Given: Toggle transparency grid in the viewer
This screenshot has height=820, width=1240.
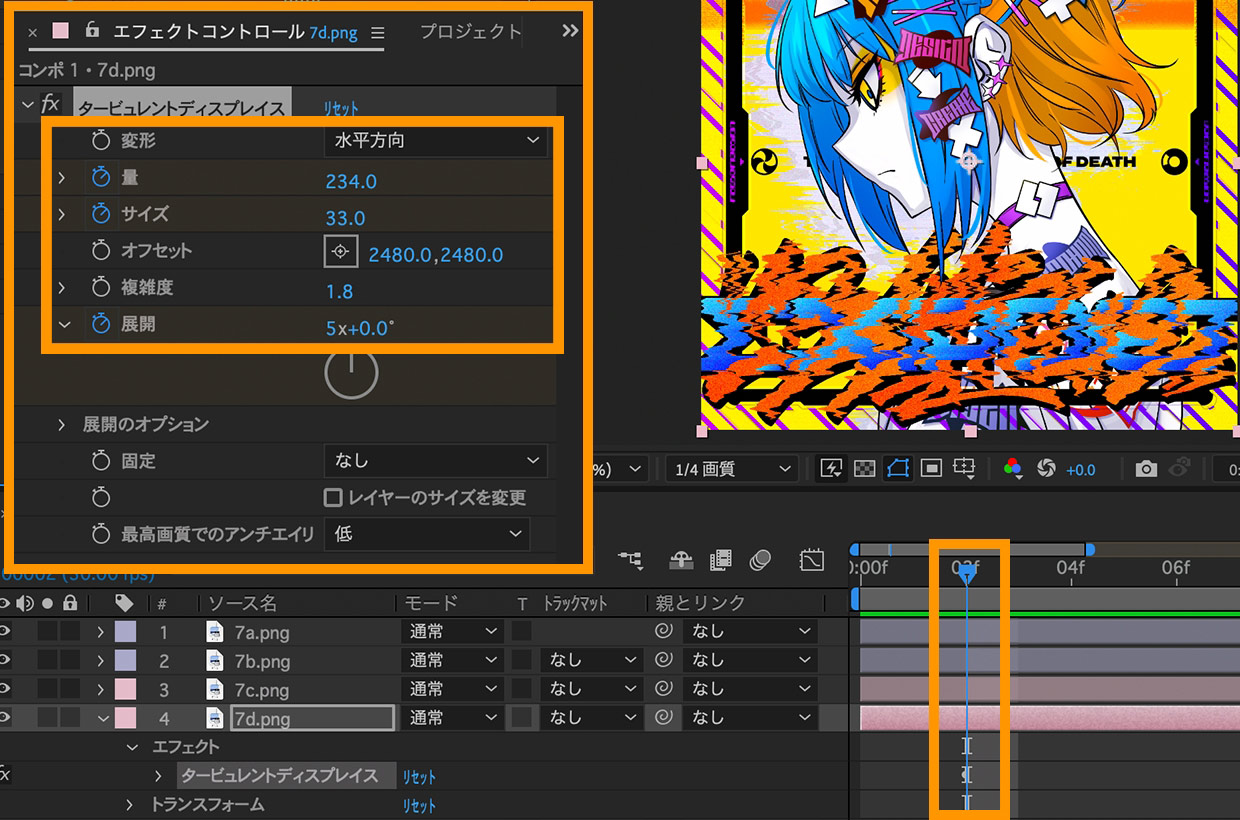Looking at the screenshot, I should point(864,468).
